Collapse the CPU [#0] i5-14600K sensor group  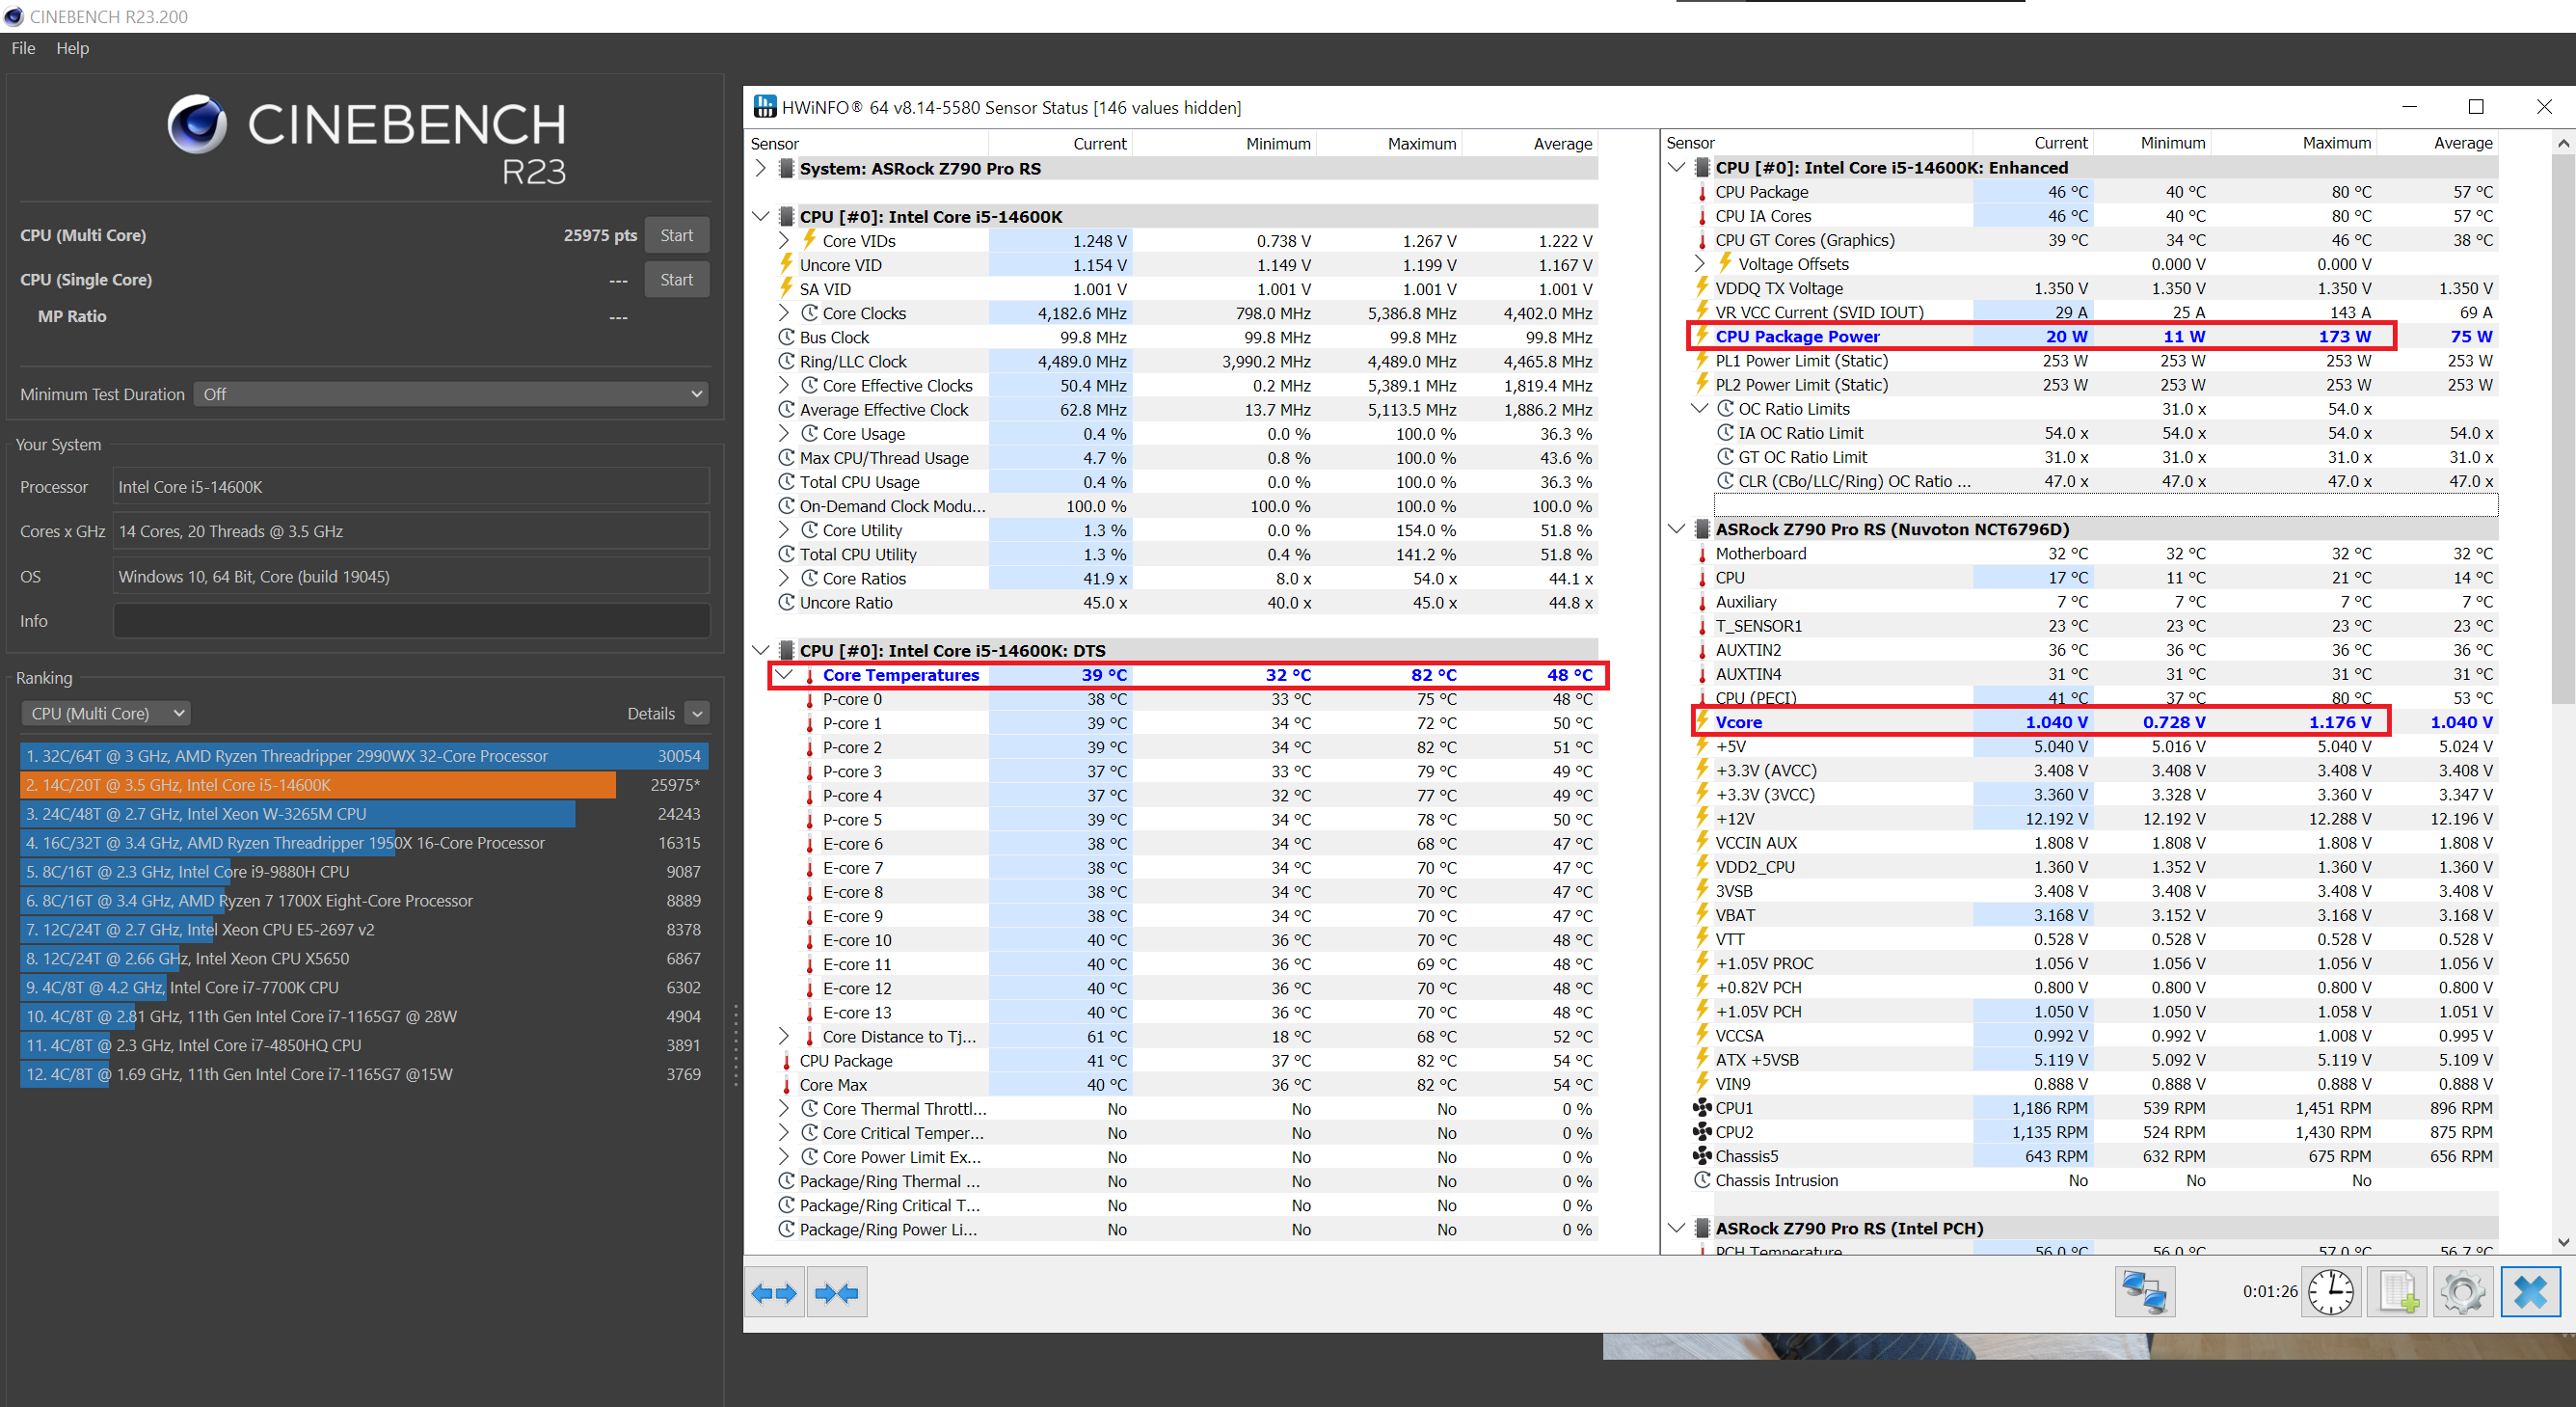(760, 216)
